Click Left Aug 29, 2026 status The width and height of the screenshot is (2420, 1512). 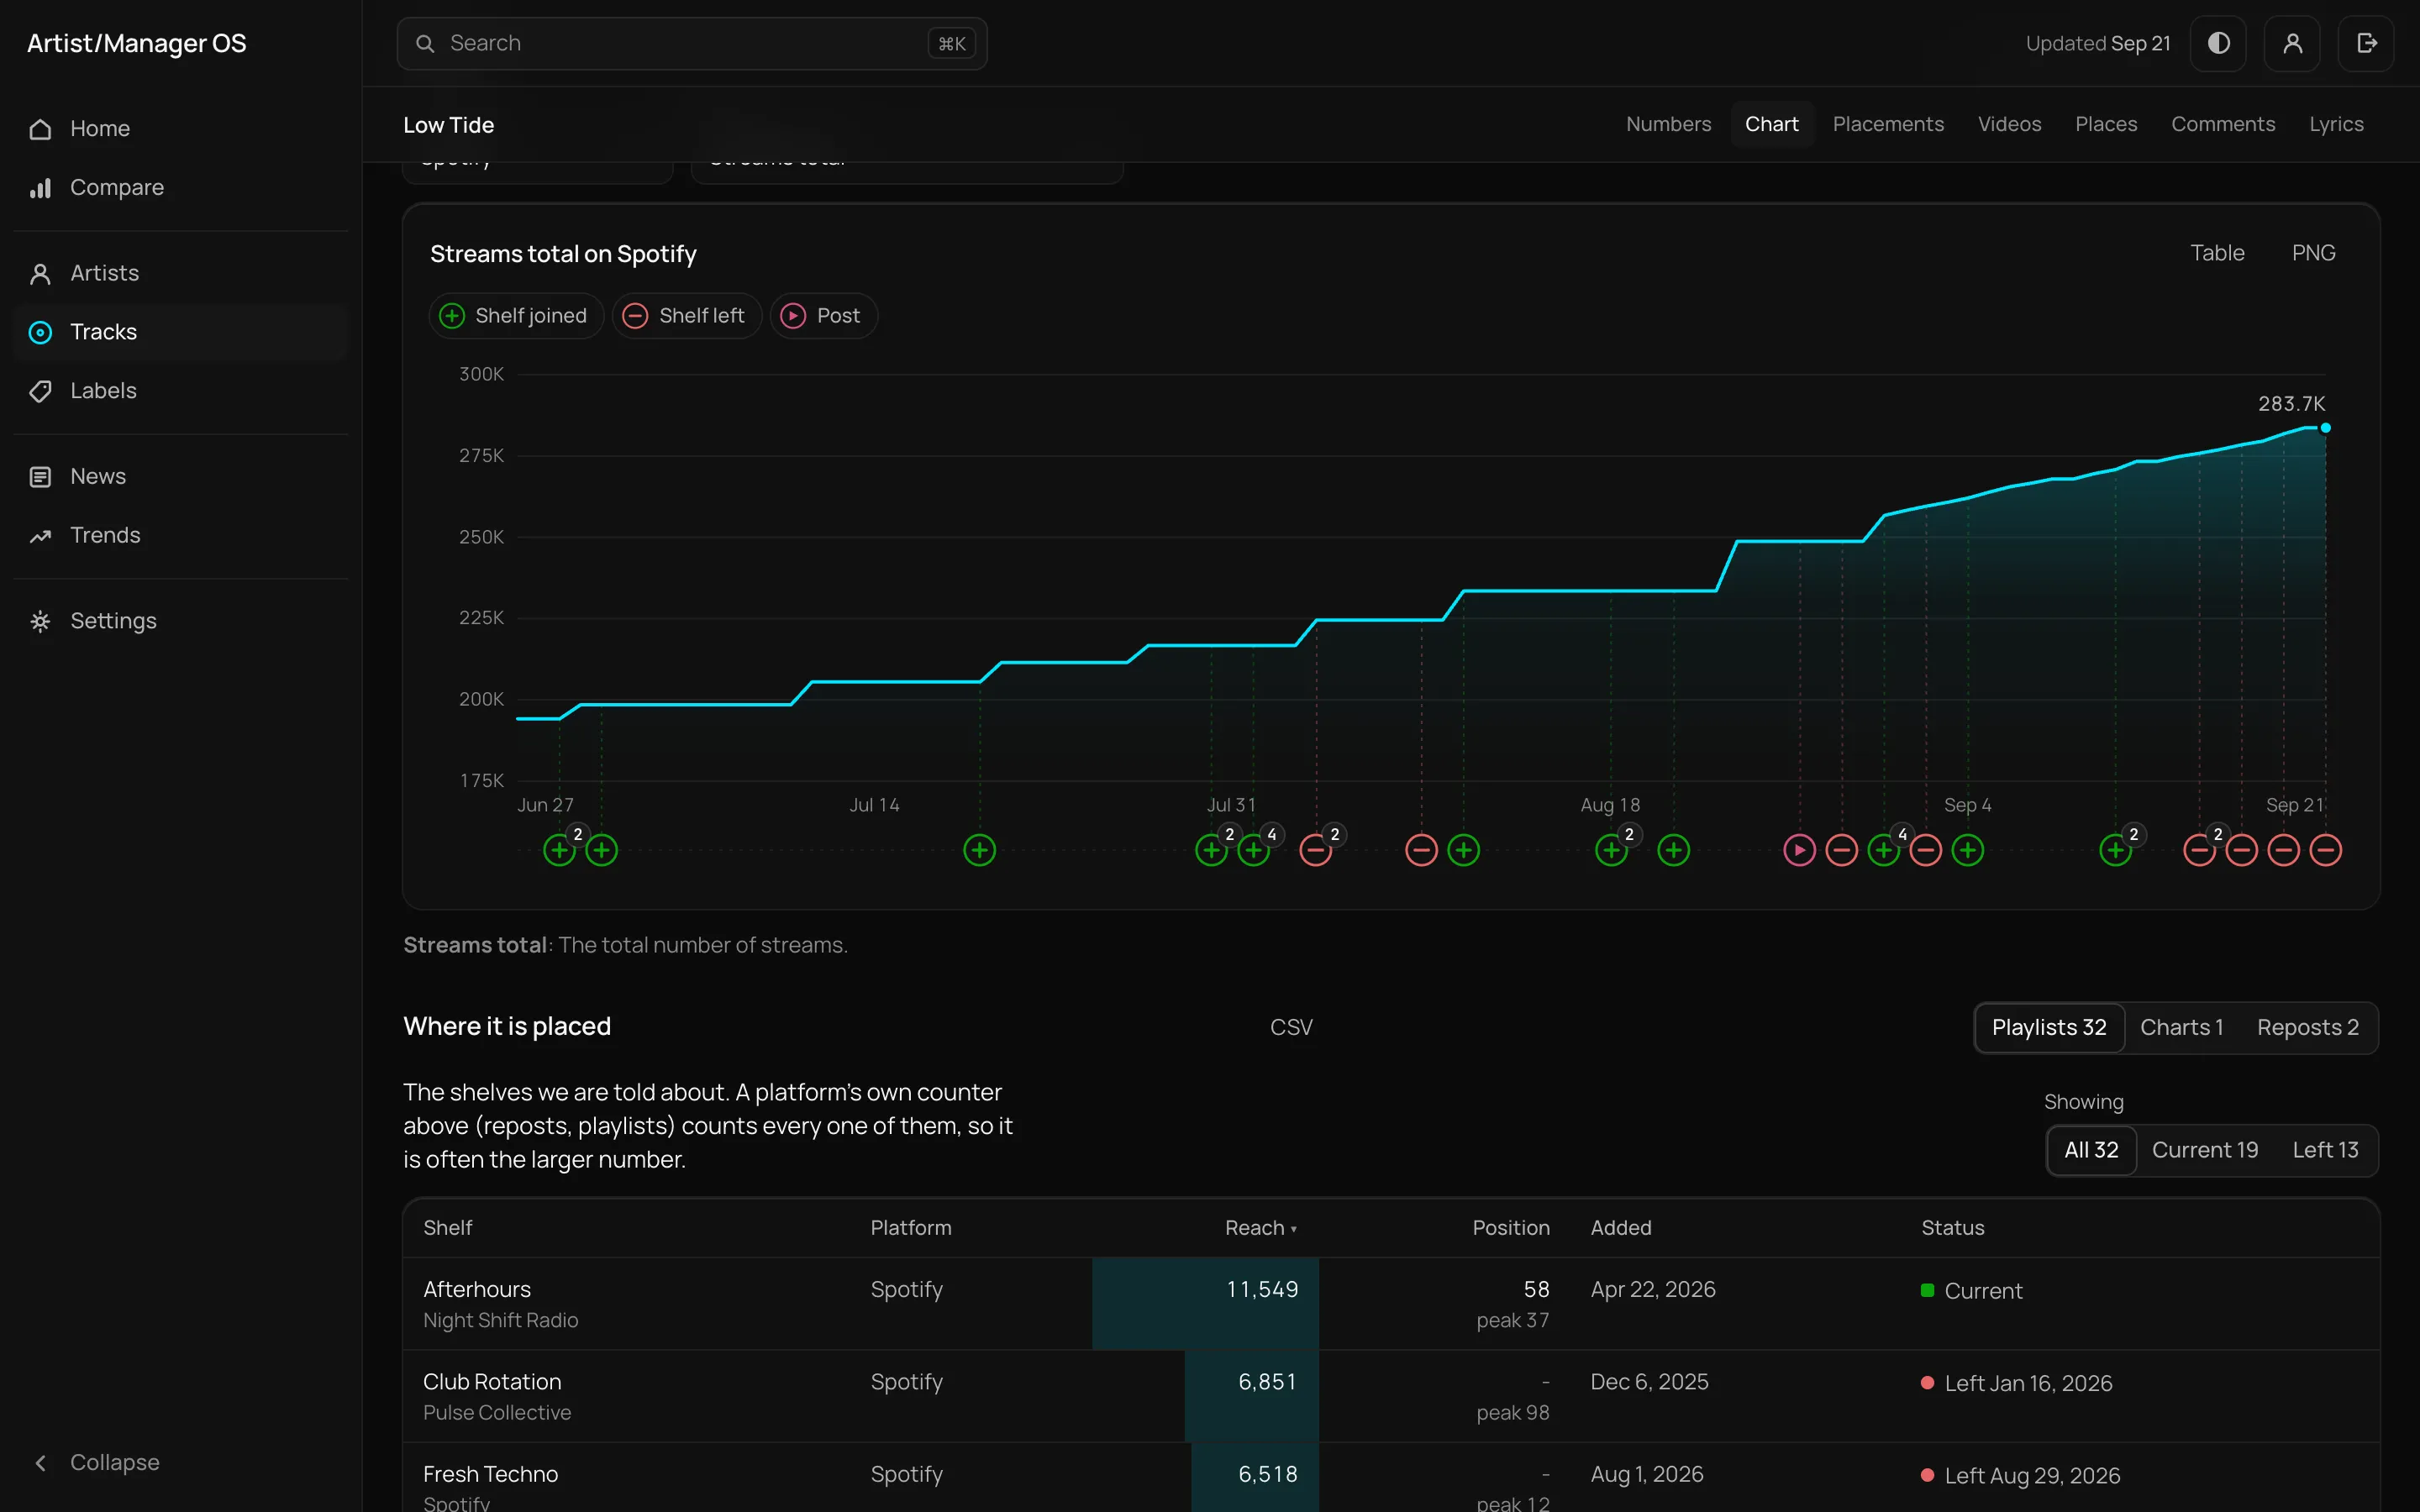point(2020,1476)
